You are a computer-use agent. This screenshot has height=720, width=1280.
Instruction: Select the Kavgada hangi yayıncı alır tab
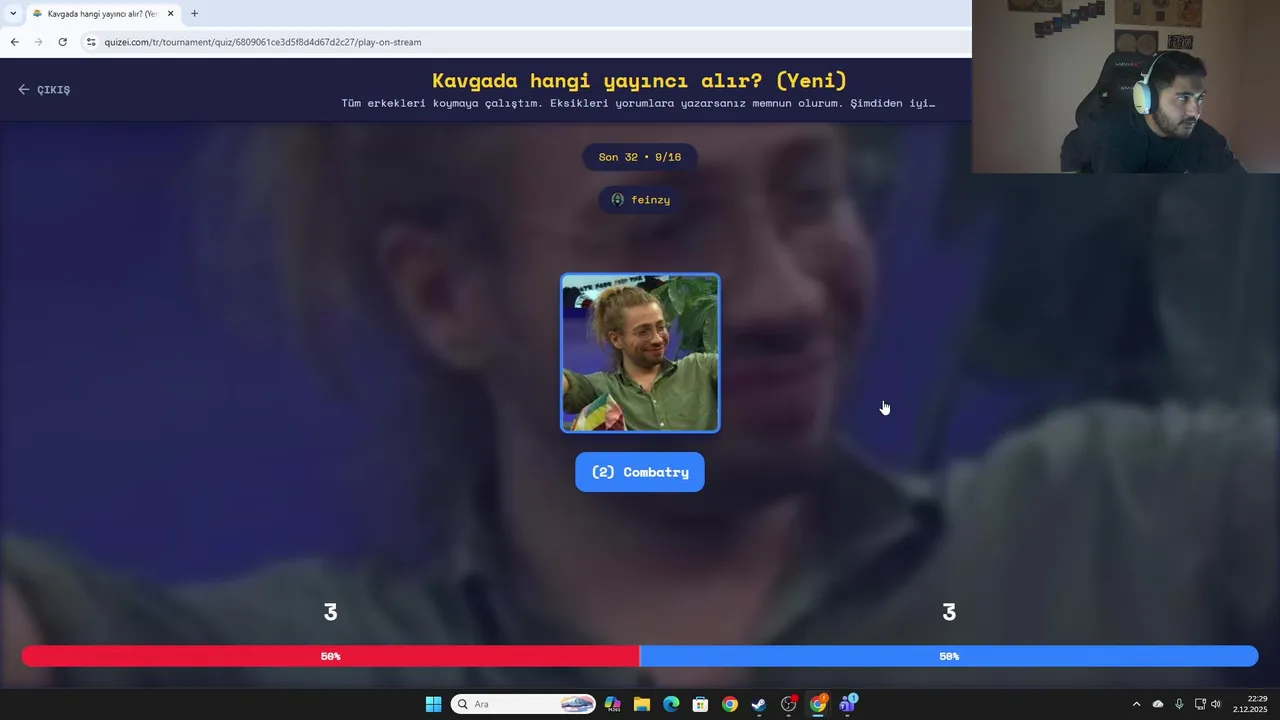(104, 14)
